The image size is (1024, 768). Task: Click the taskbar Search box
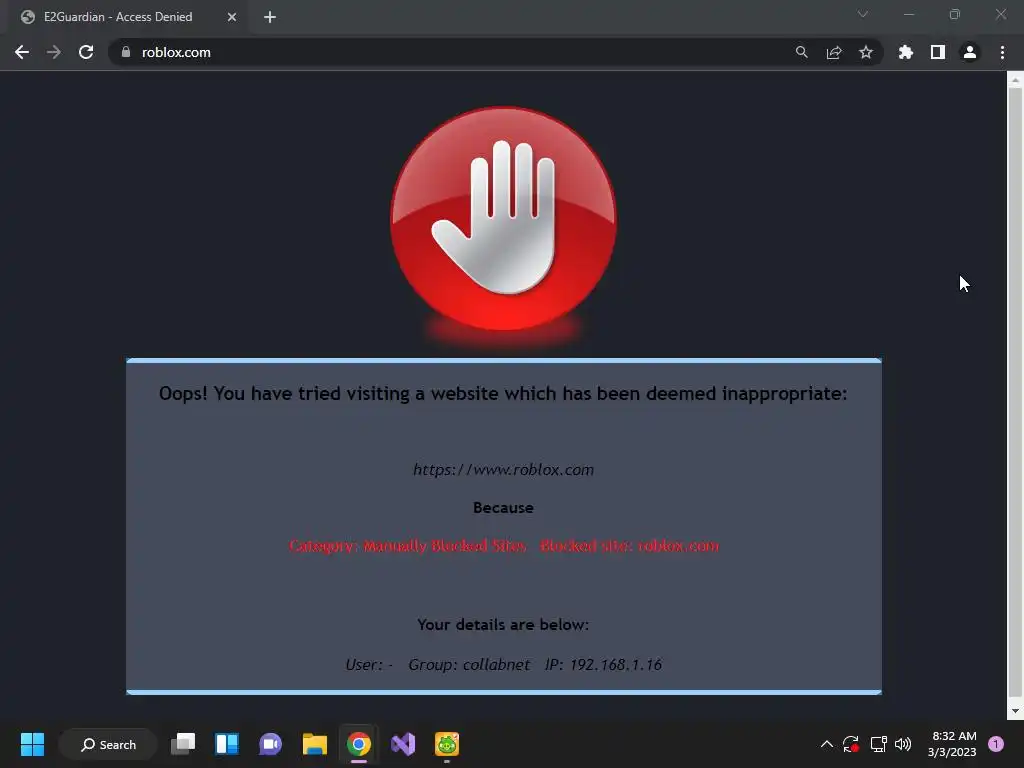click(108, 744)
